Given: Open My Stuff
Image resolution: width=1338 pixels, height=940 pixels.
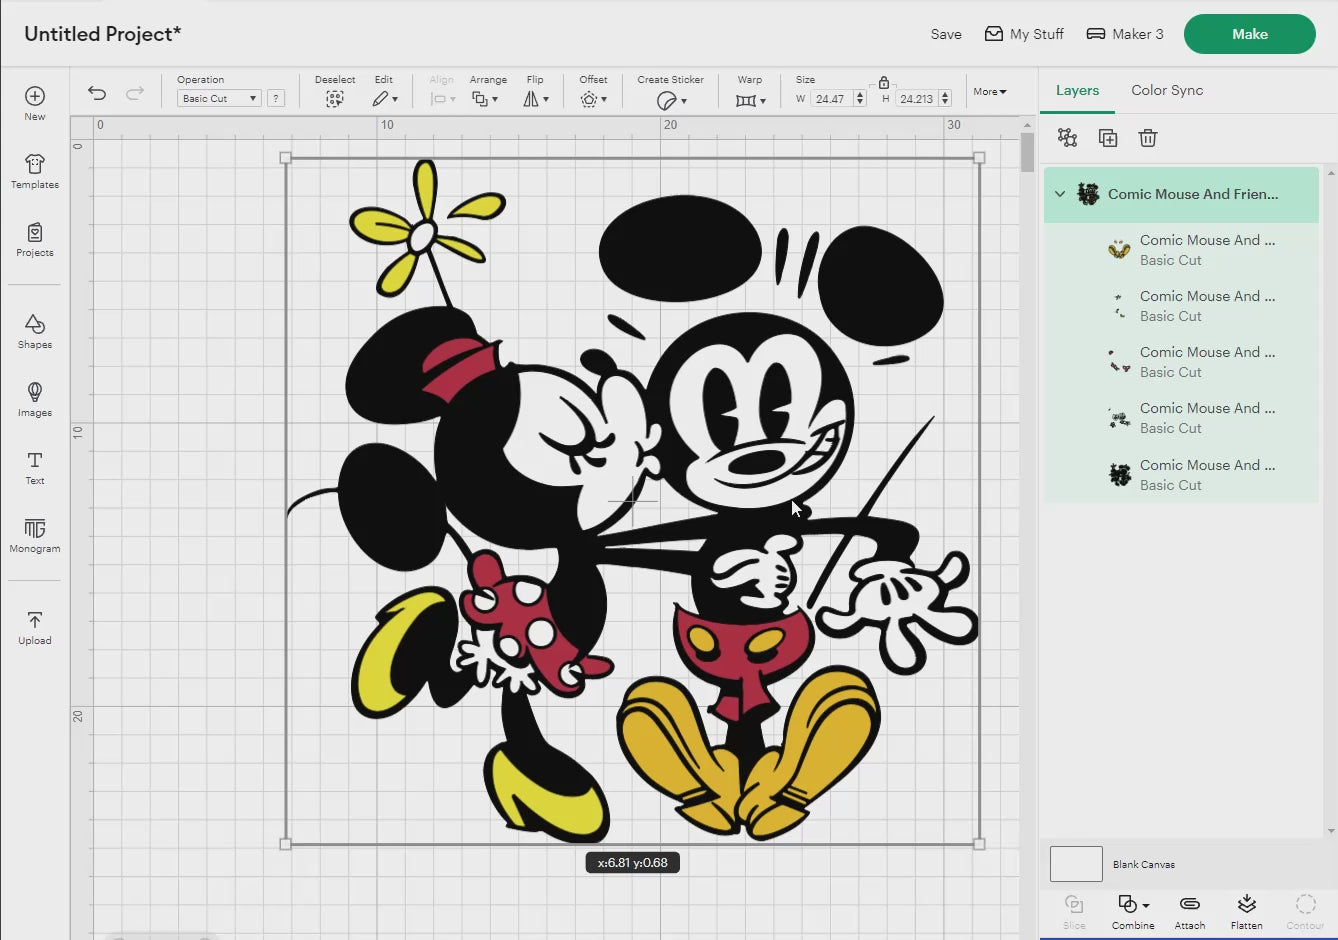Looking at the screenshot, I should (1024, 34).
